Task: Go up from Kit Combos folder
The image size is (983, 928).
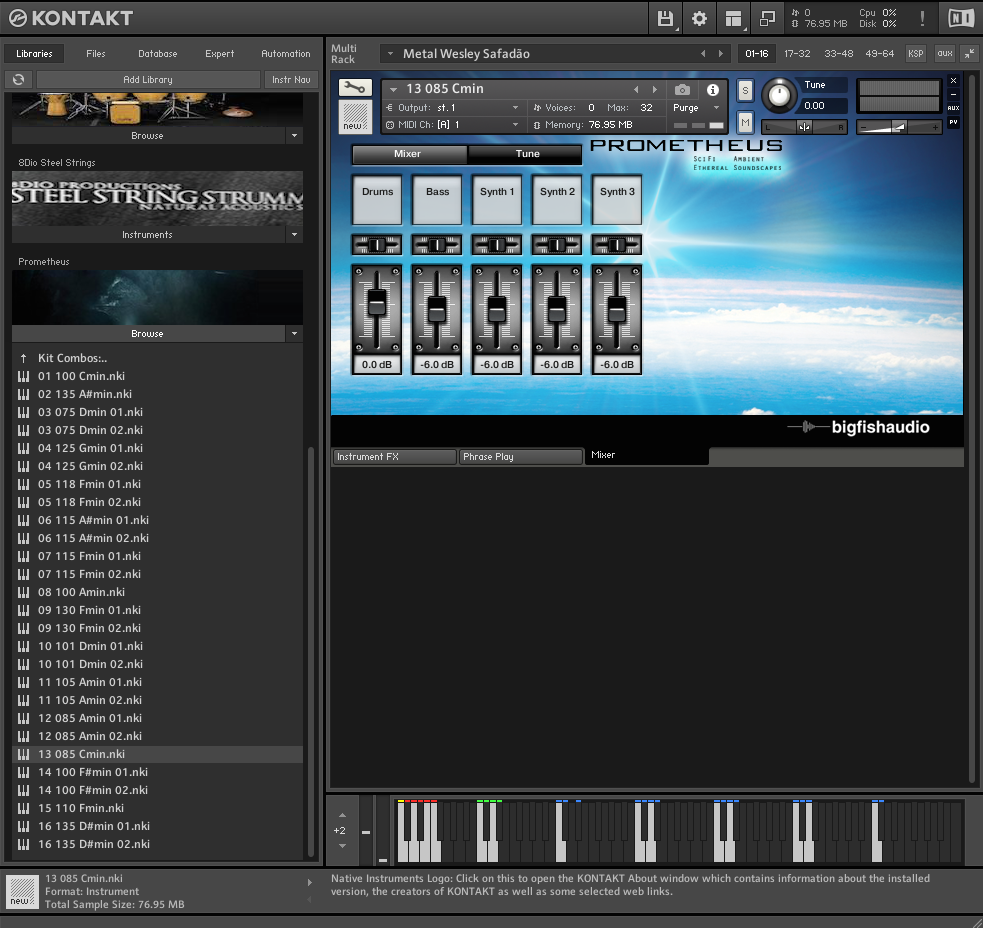Action: click(24, 358)
